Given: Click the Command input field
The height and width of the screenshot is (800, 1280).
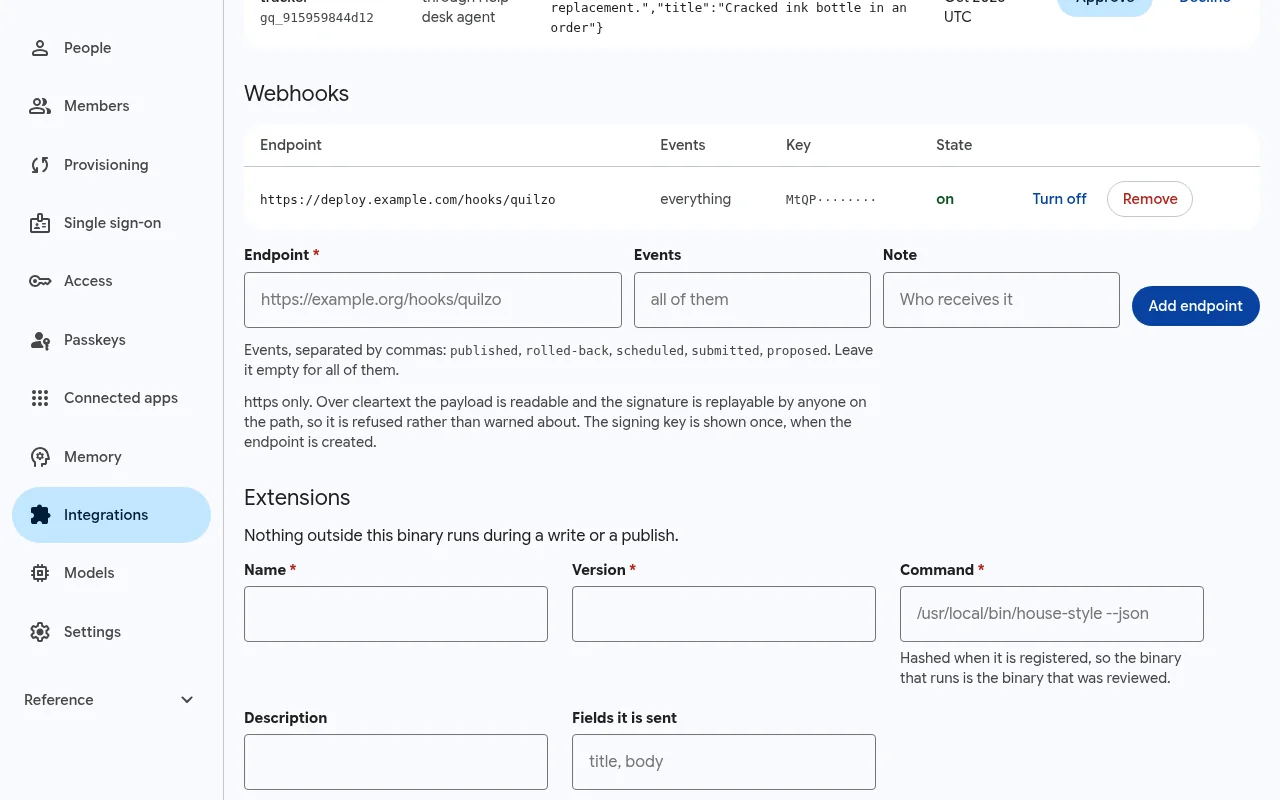Looking at the screenshot, I should pyautogui.click(x=1052, y=614).
